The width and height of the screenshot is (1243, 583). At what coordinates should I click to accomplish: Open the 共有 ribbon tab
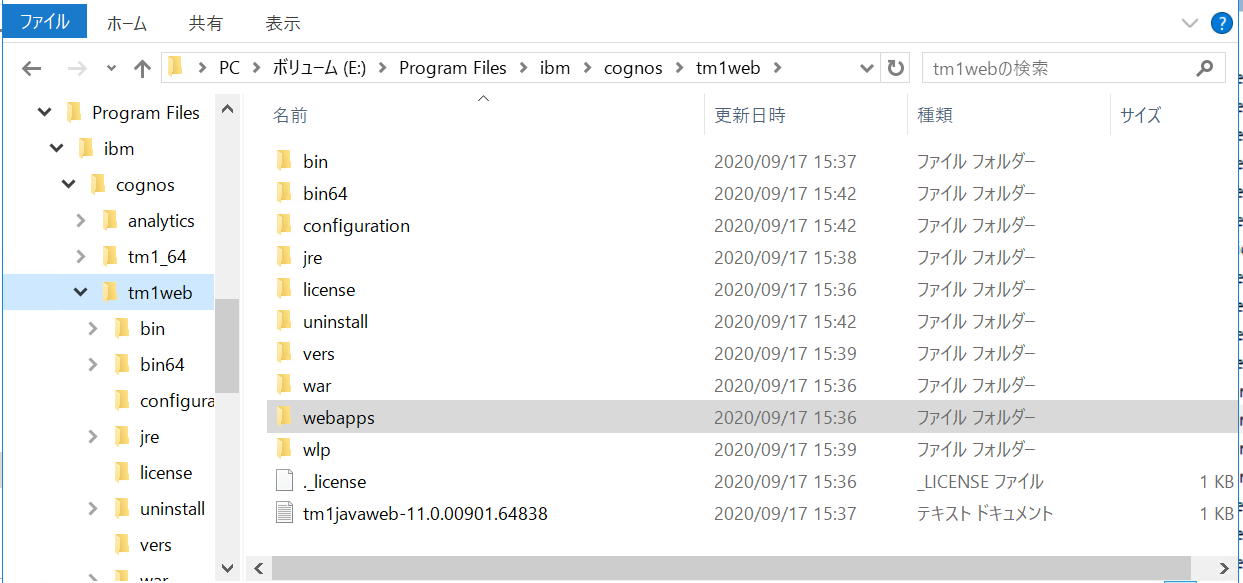pos(206,23)
